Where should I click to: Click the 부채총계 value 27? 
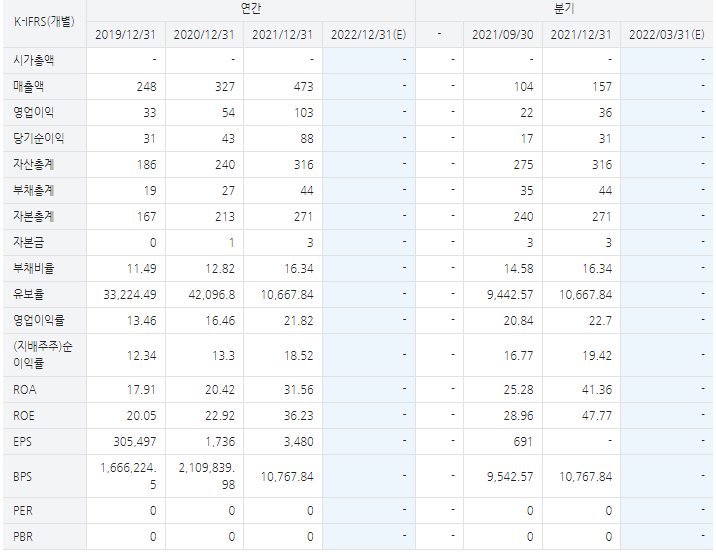point(228,191)
